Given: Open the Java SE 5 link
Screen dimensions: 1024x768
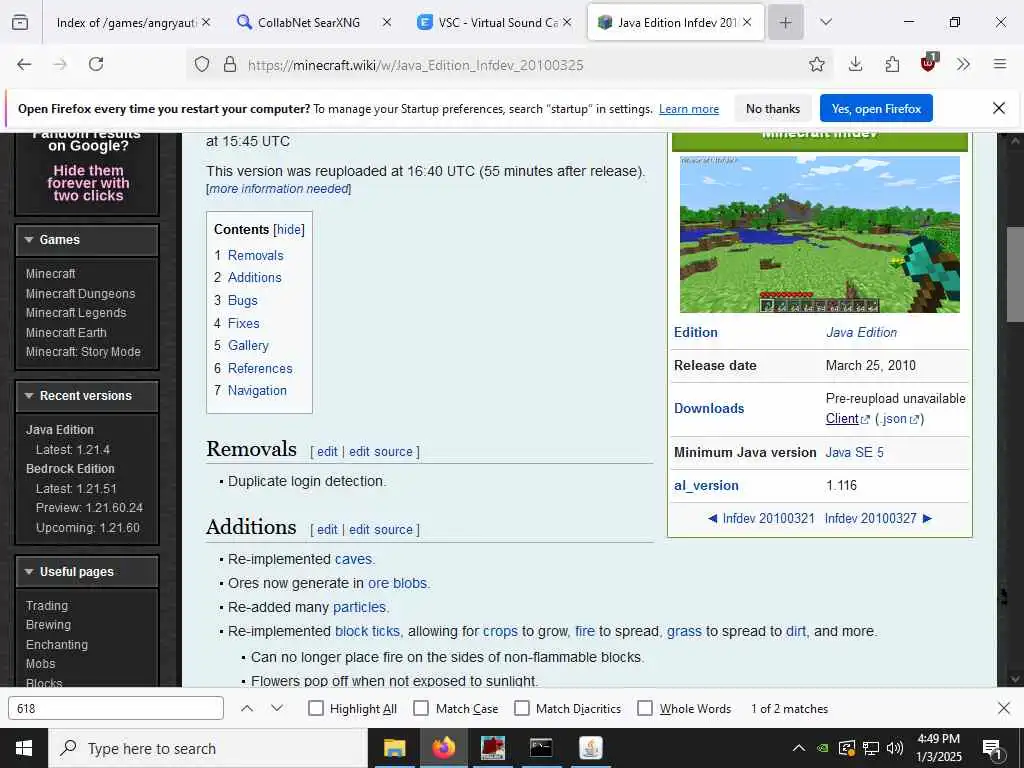Looking at the screenshot, I should (854, 453).
